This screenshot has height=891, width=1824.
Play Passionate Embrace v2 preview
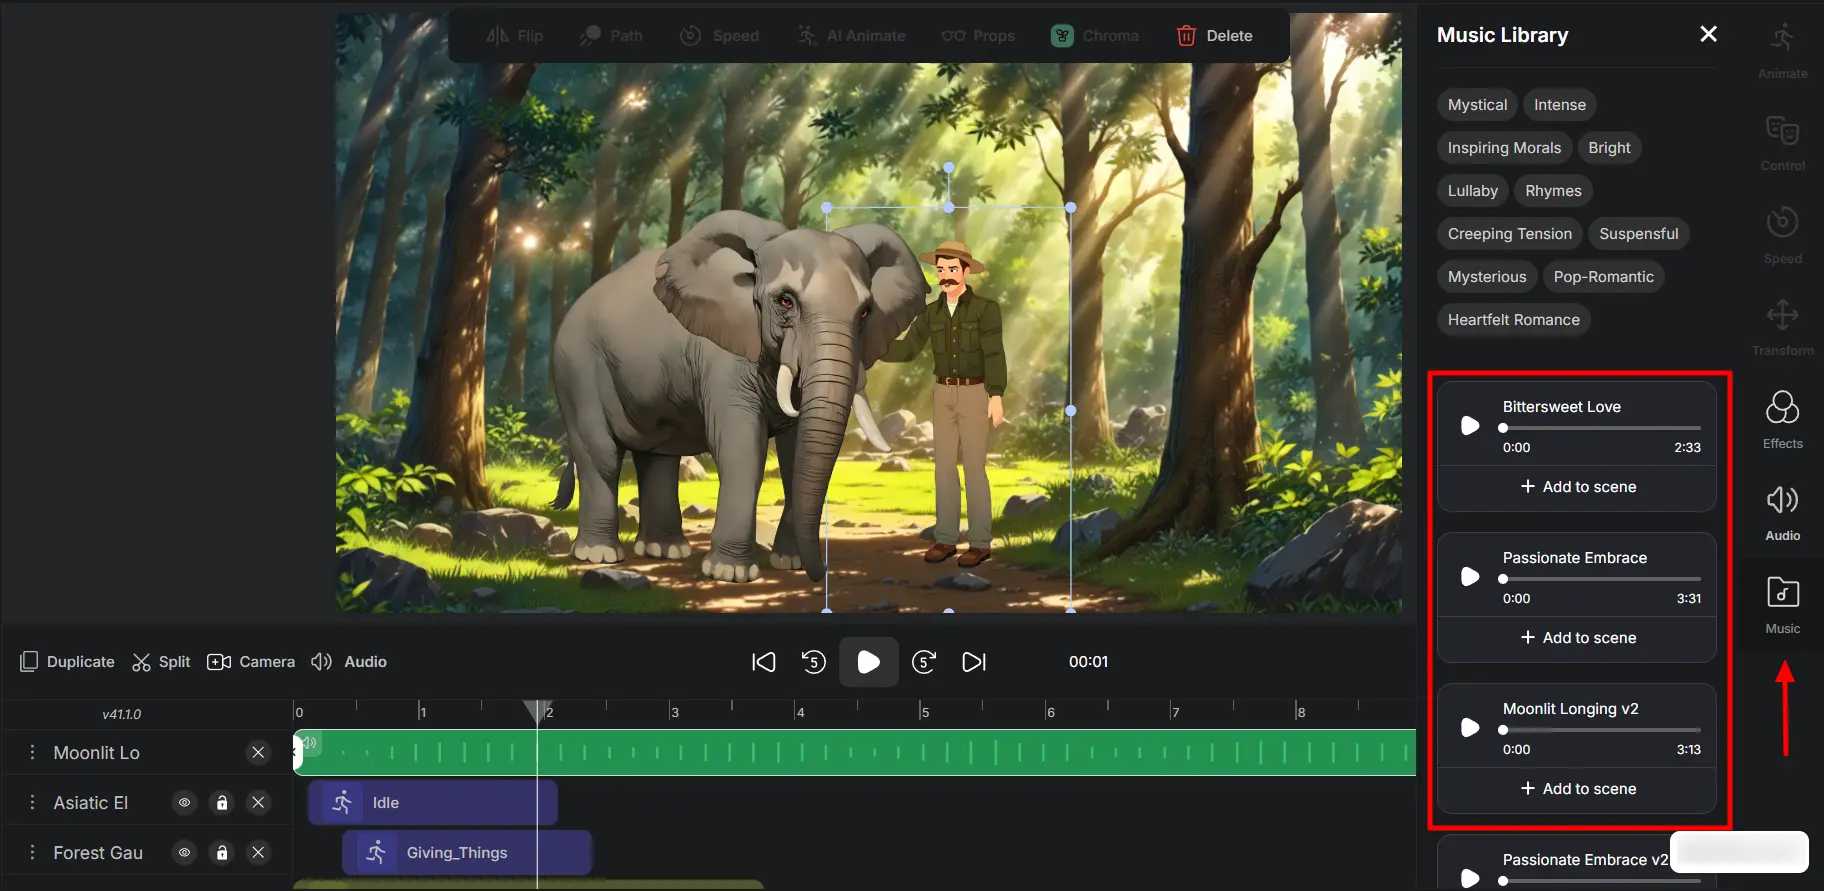[1470, 878]
